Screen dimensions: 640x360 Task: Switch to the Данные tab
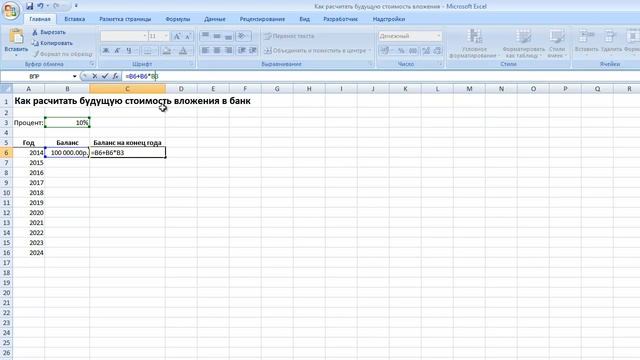(215, 19)
